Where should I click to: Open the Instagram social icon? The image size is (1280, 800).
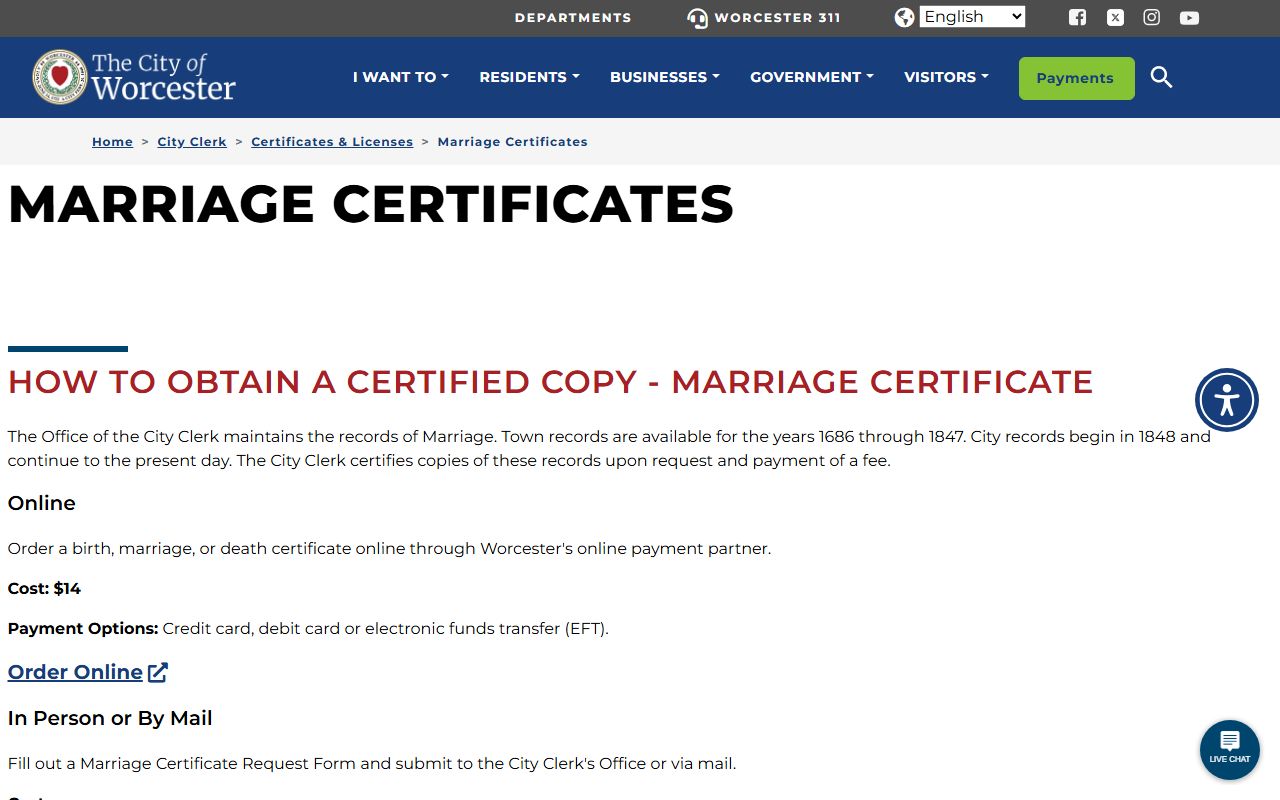[x=1152, y=17]
